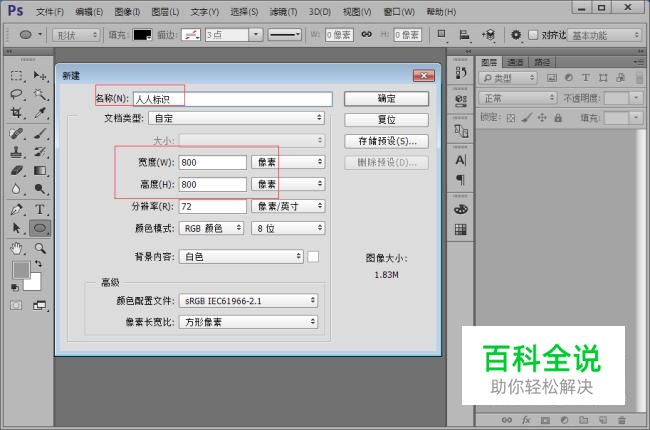The height and width of the screenshot is (430, 650).
Task: Select the Magic Wand tool
Action: (40, 95)
